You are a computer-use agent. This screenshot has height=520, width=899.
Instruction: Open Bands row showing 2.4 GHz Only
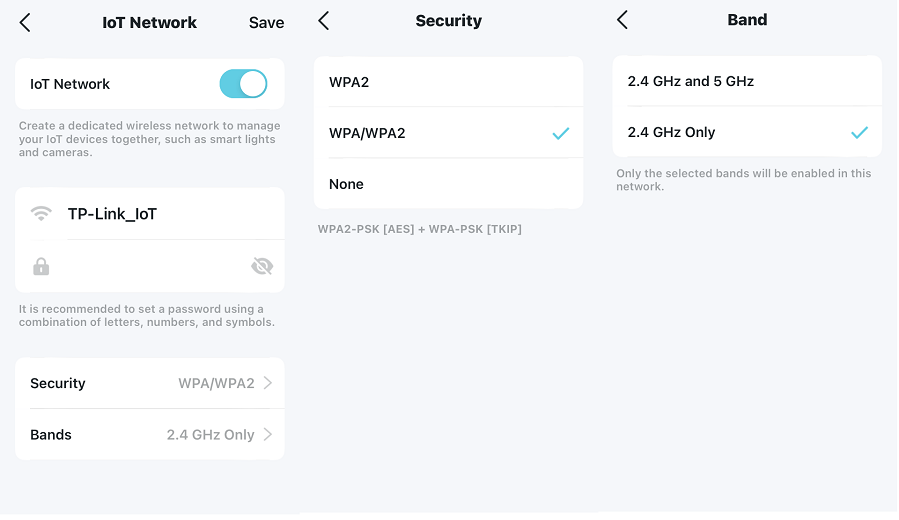[x=150, y=435]
